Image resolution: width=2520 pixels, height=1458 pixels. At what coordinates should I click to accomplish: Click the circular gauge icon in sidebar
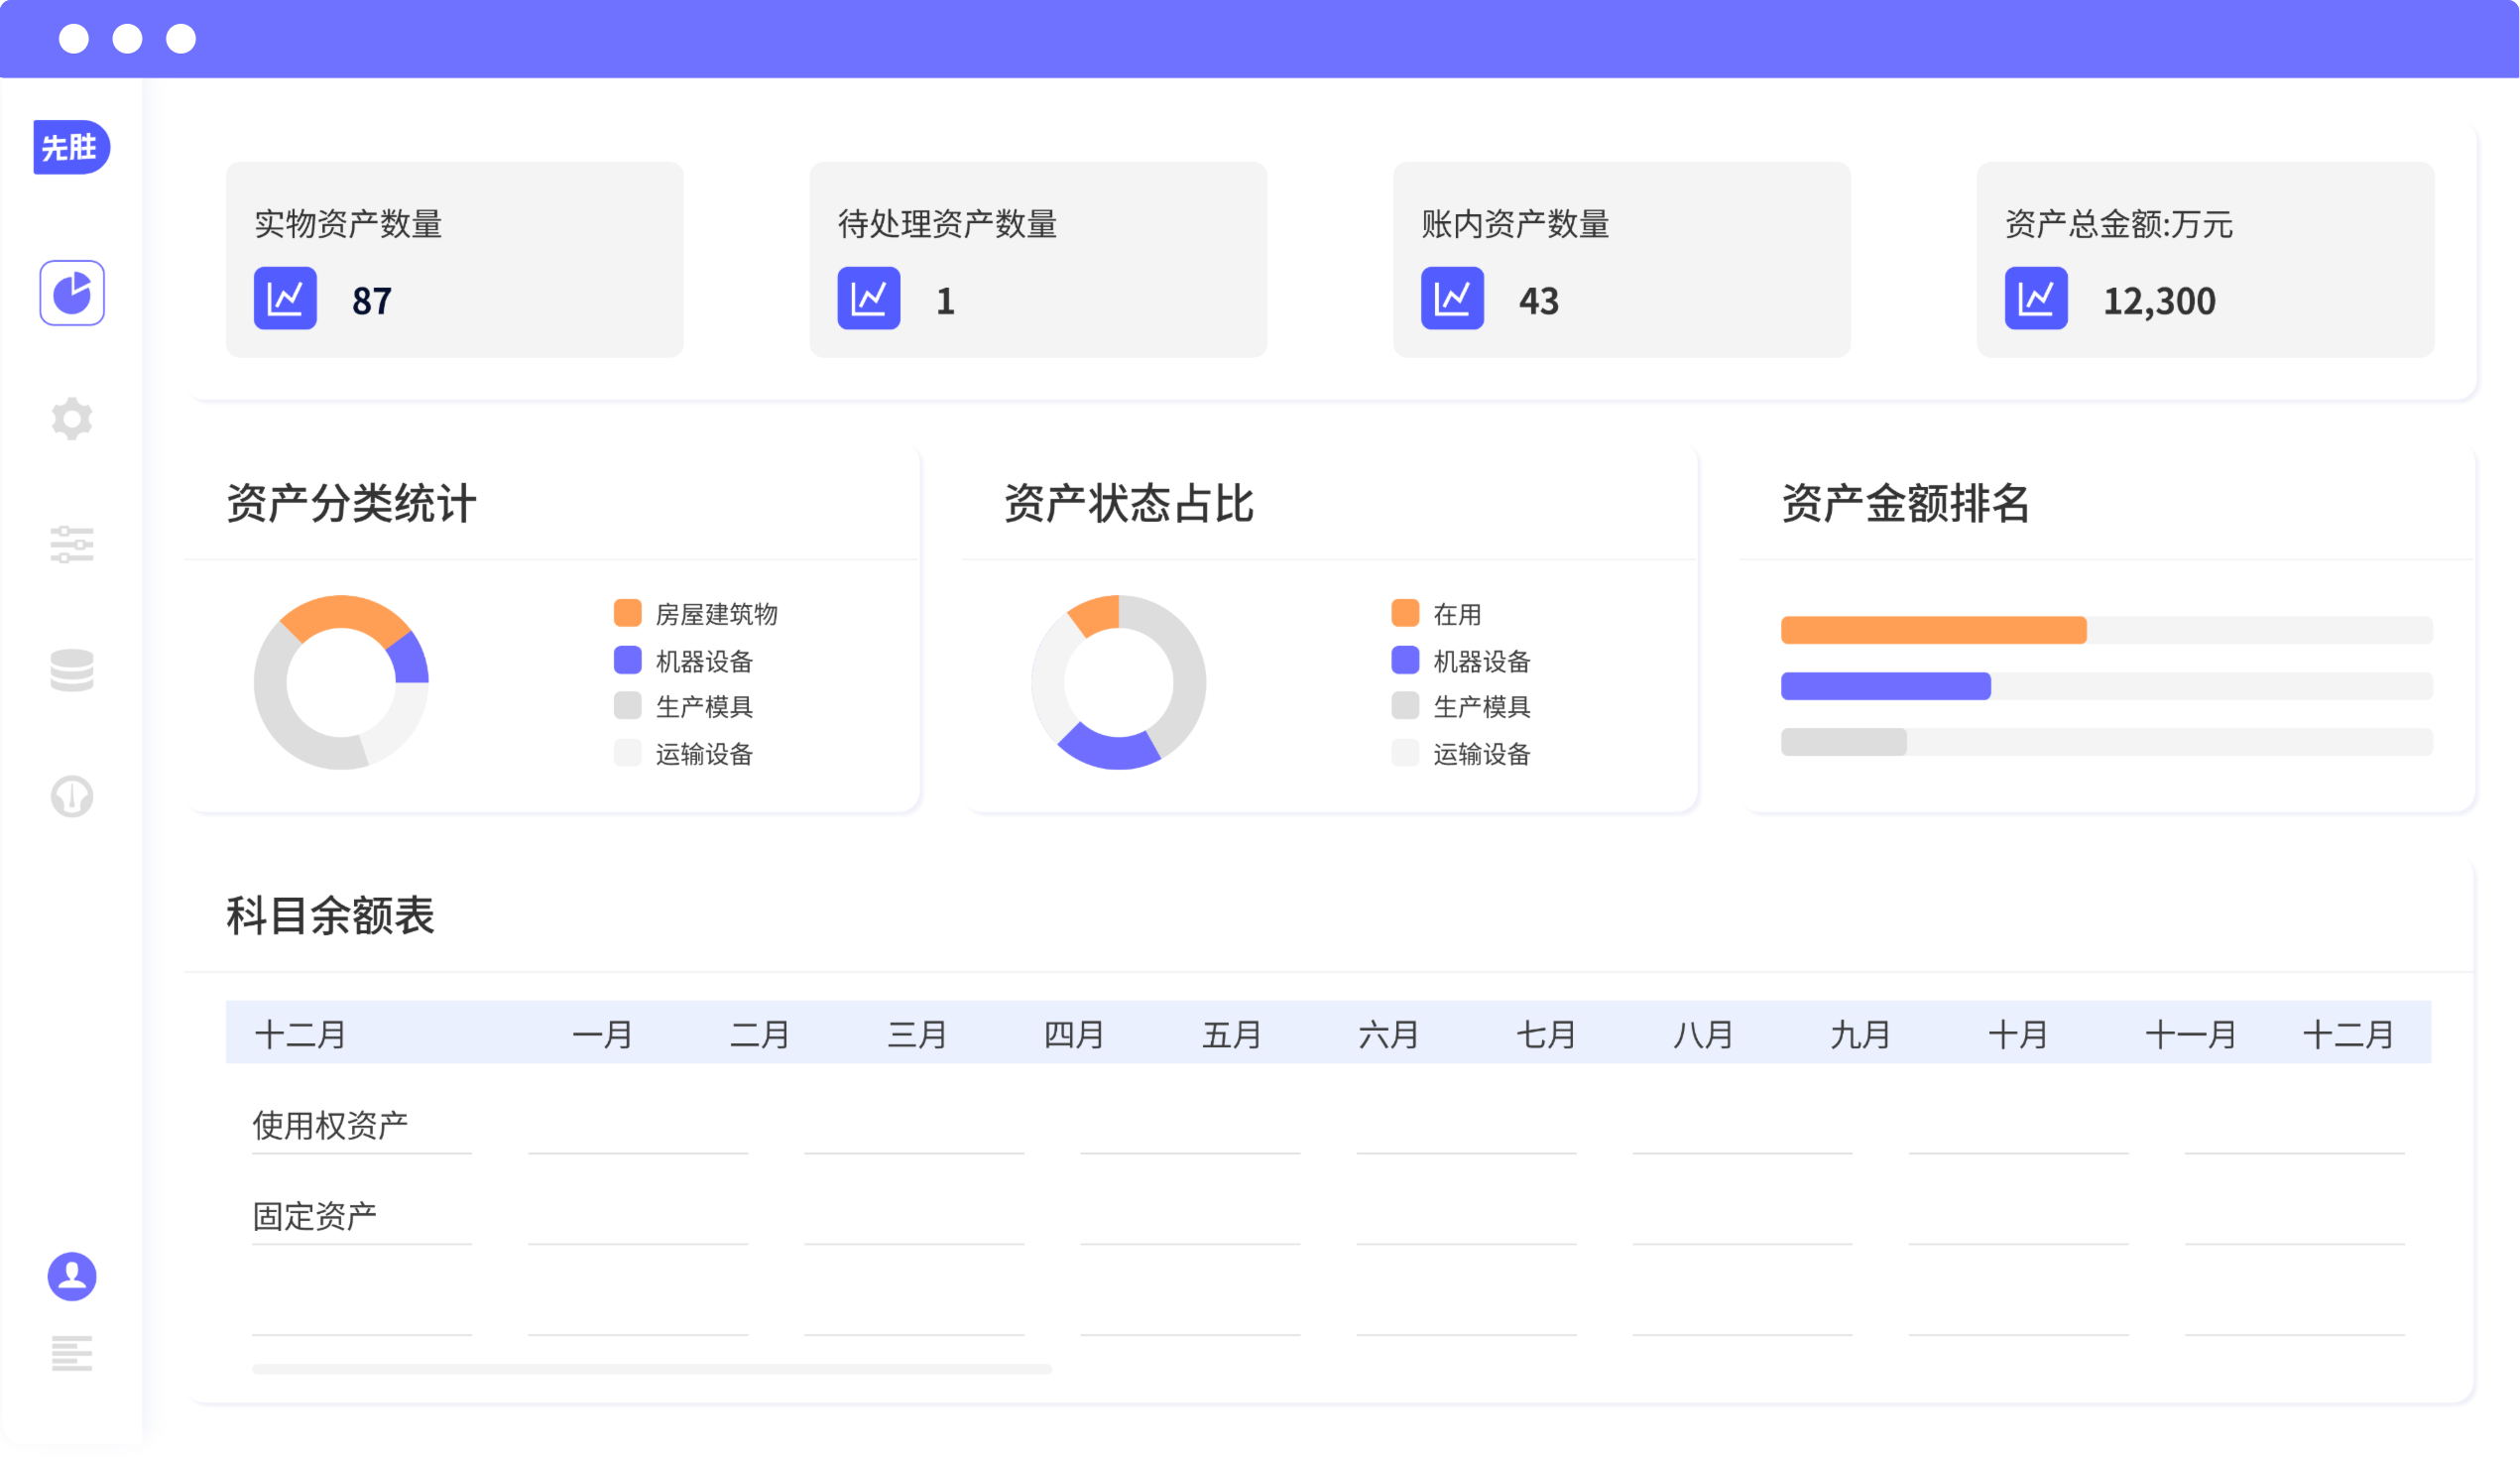[72, 796]
